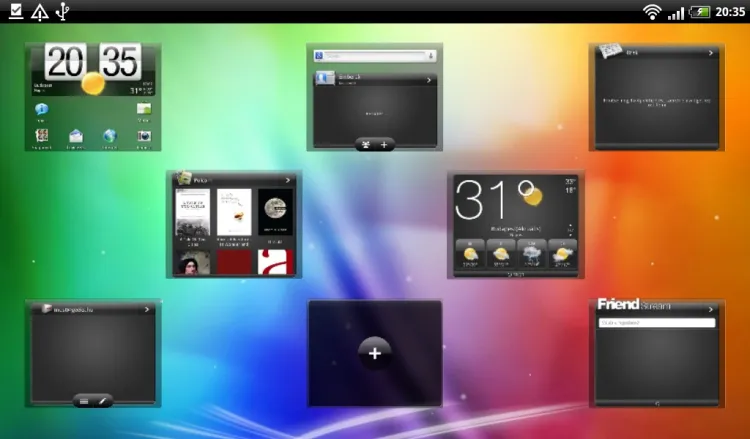Open the large 31° weather panel
This screenshot has width=750, height=439.
pyautogui.click(x=515, y=224)
